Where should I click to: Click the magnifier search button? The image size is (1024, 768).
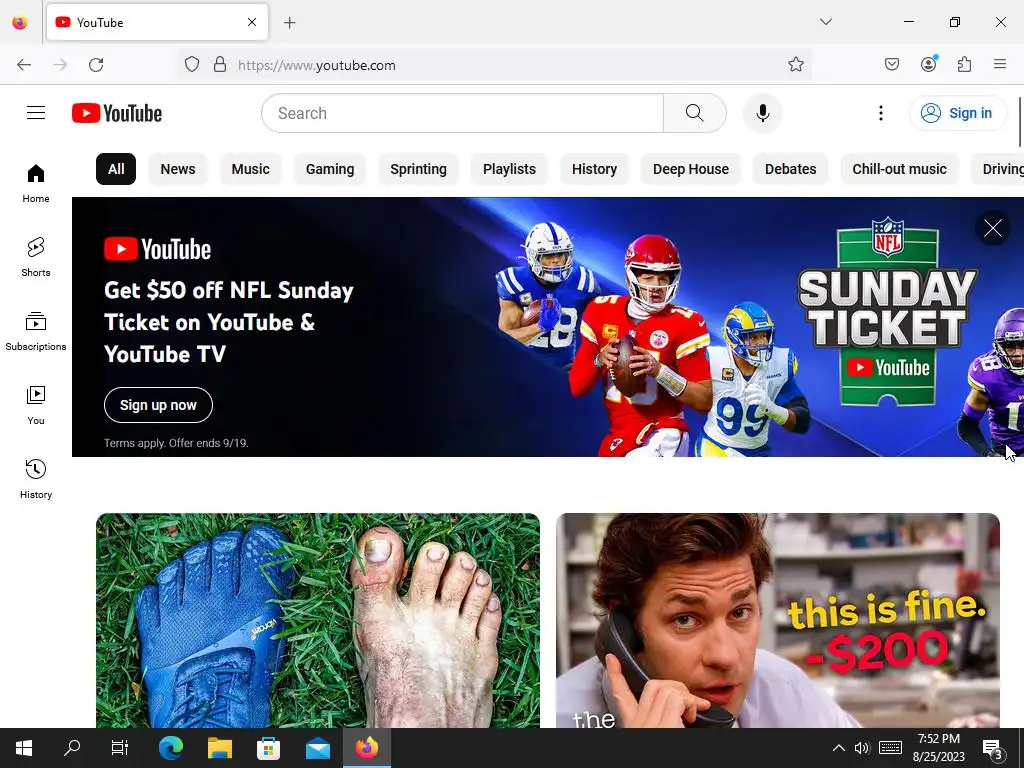coord(695,113)
